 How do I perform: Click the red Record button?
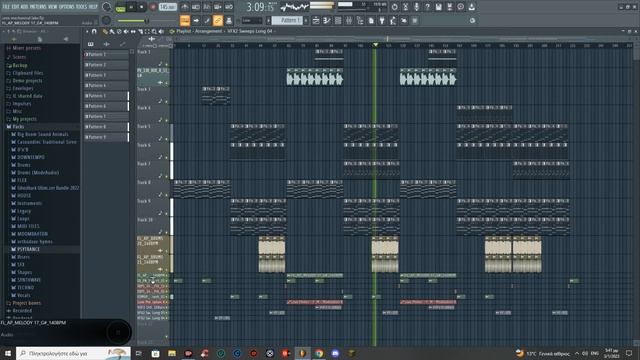pos(153,7)
